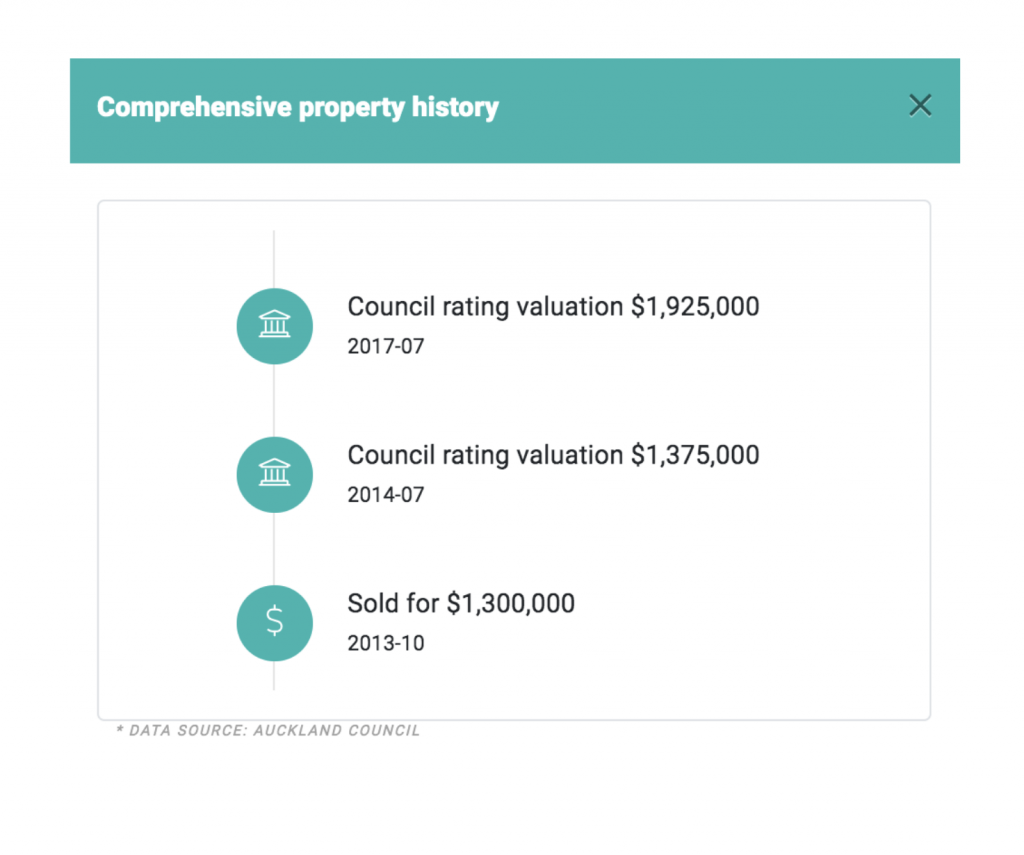This screenshot has height=855, width=1024.
Task: Click the bottom dollar icon on the vertical timeline
Action: tap(274, 623)
